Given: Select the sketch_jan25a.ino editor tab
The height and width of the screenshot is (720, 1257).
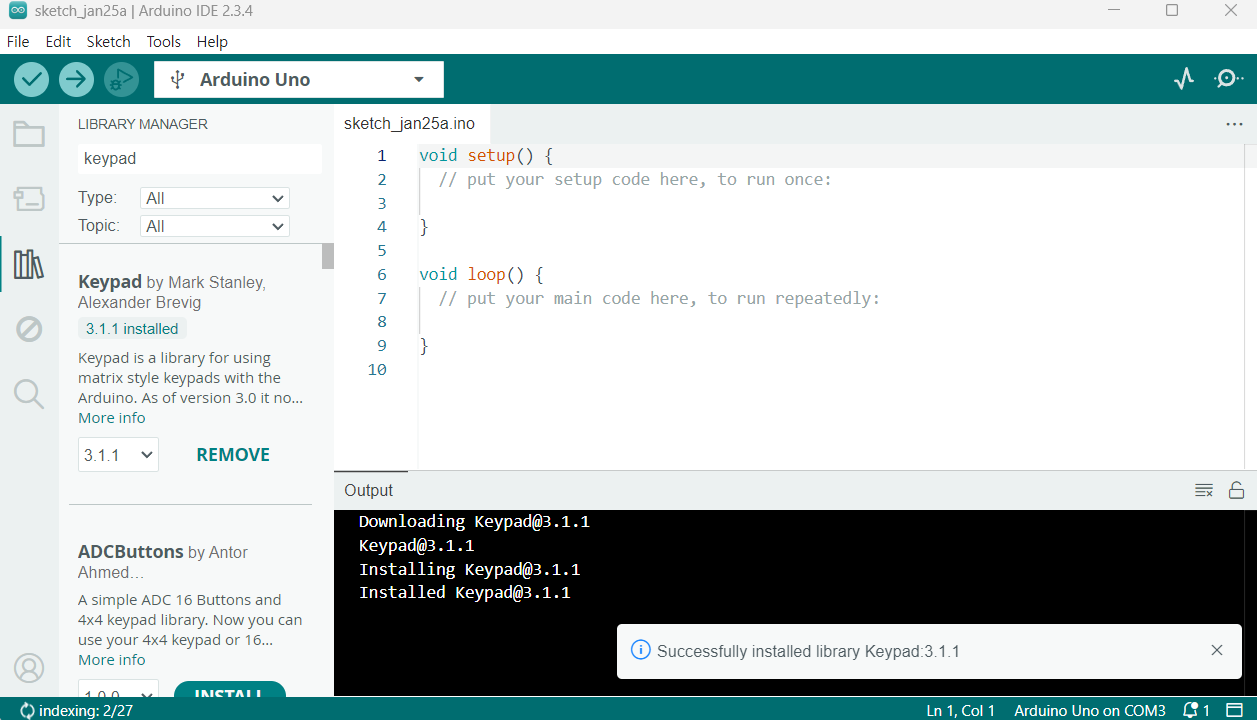Looking at the screenshot, I should pos(409,124).
